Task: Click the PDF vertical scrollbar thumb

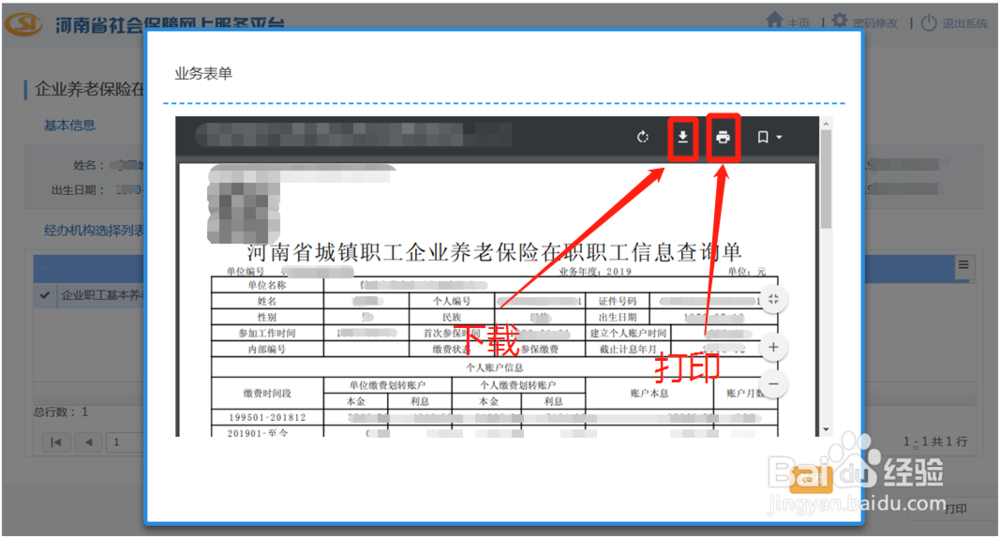Action: click(826, 179)
